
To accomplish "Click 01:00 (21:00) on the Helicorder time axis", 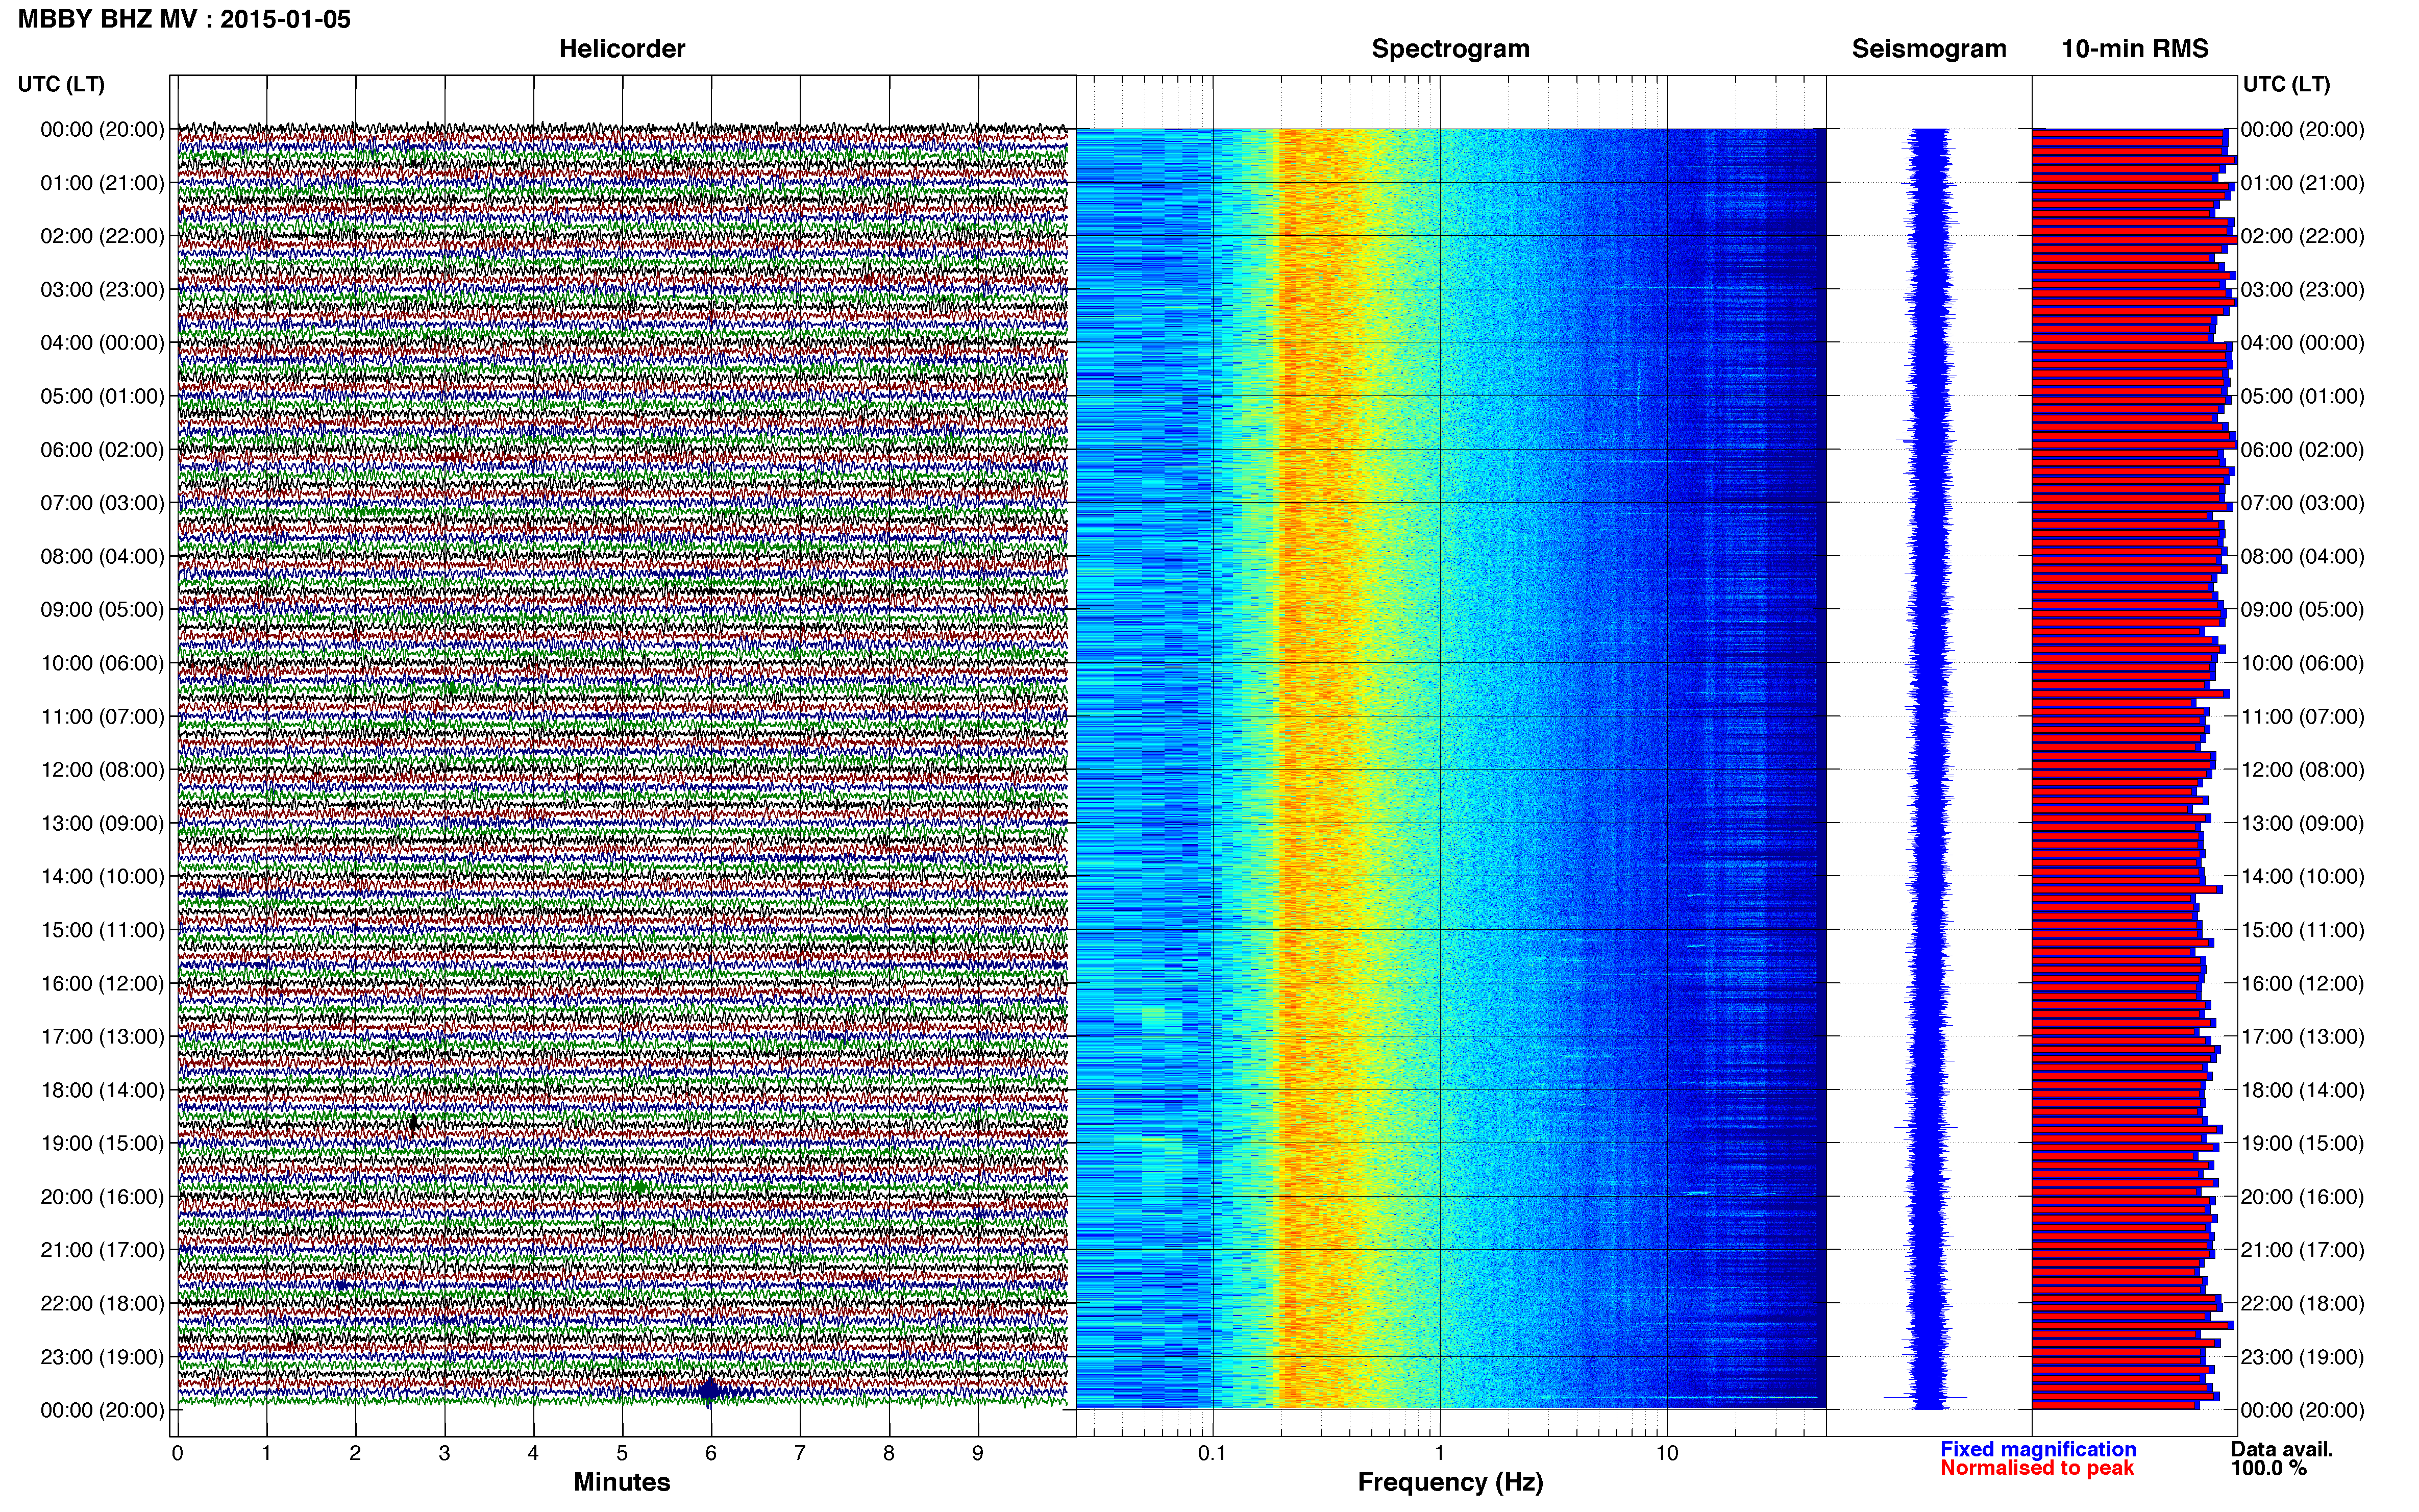I will [102, 183].
